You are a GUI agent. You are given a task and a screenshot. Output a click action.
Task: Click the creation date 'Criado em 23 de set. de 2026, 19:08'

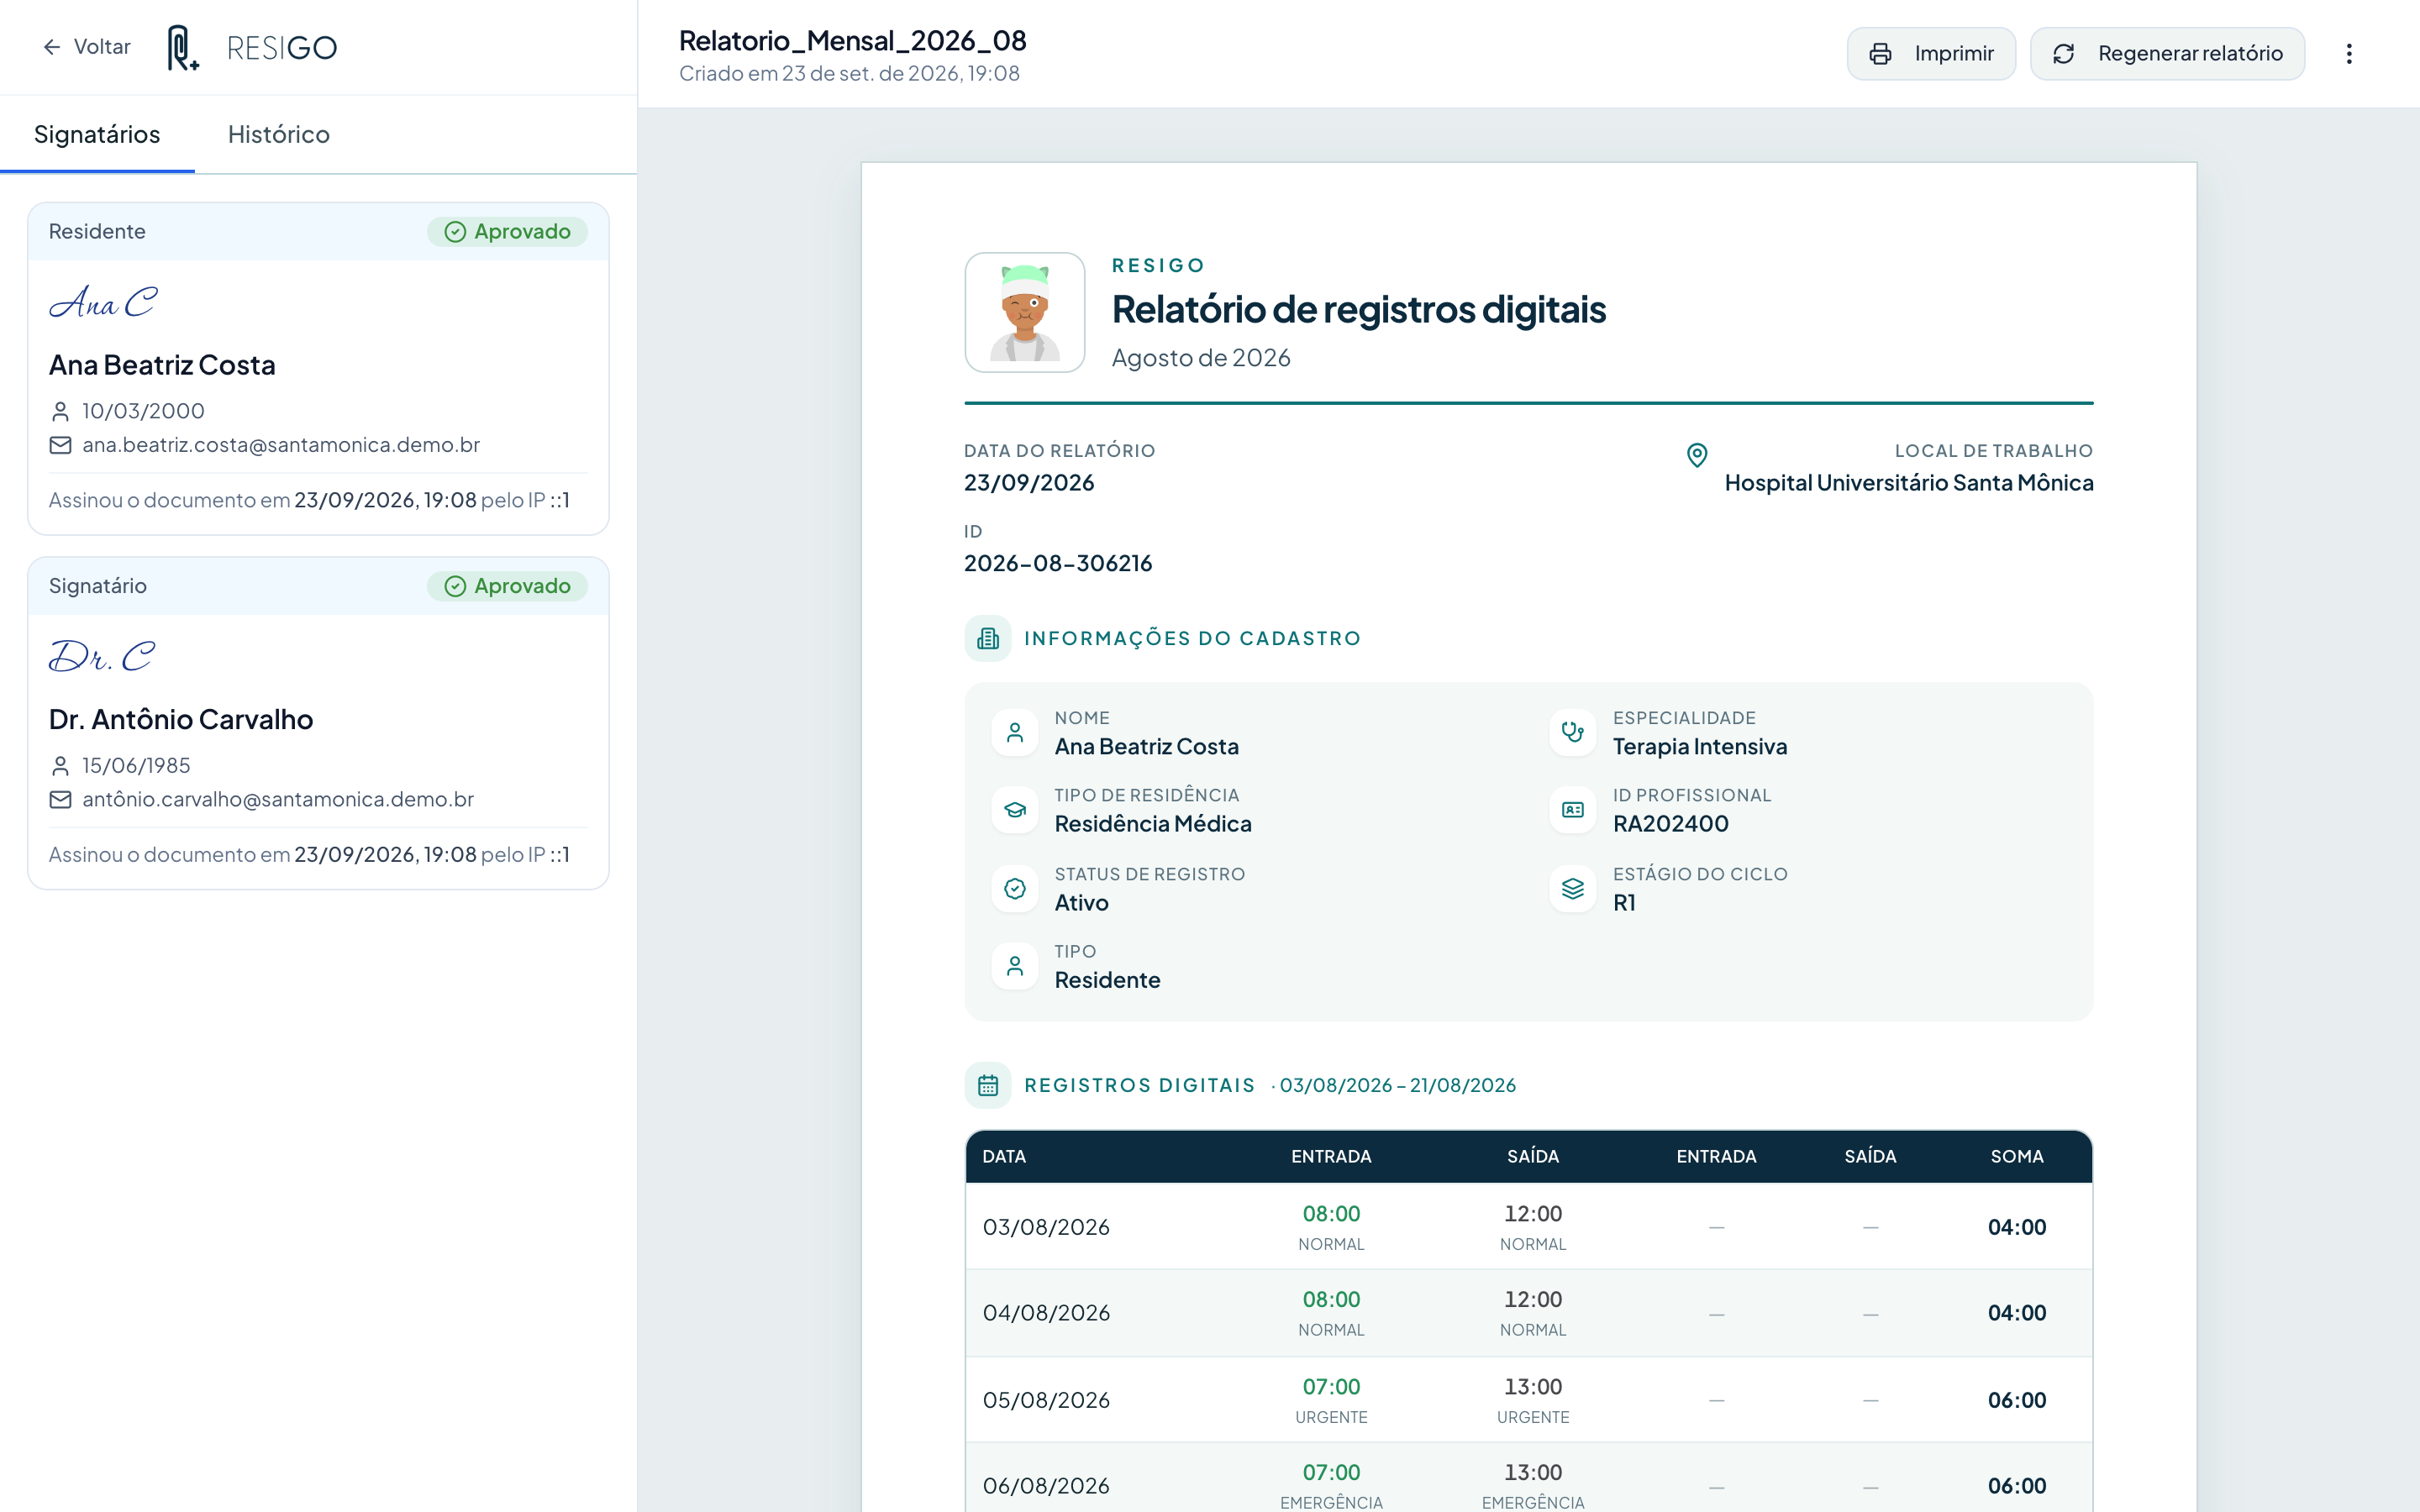tap(849, 74)
